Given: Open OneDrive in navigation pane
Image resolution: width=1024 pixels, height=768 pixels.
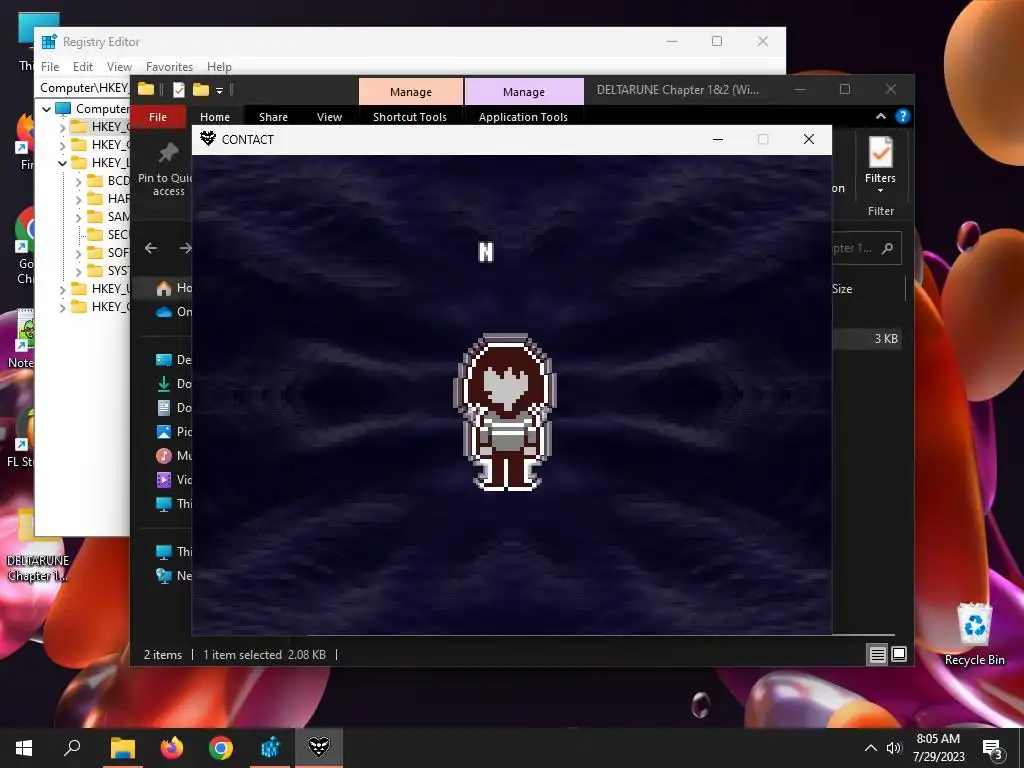Looking at the screenshot, I should tap(174, 312).
